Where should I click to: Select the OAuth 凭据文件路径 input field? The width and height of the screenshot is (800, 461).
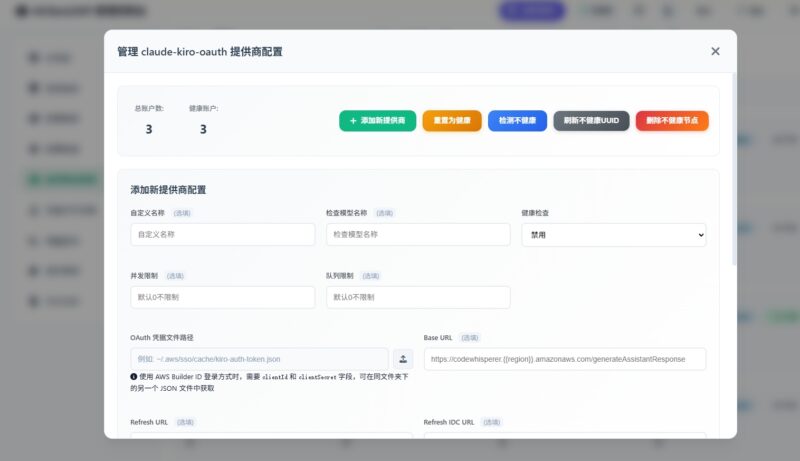259,359
